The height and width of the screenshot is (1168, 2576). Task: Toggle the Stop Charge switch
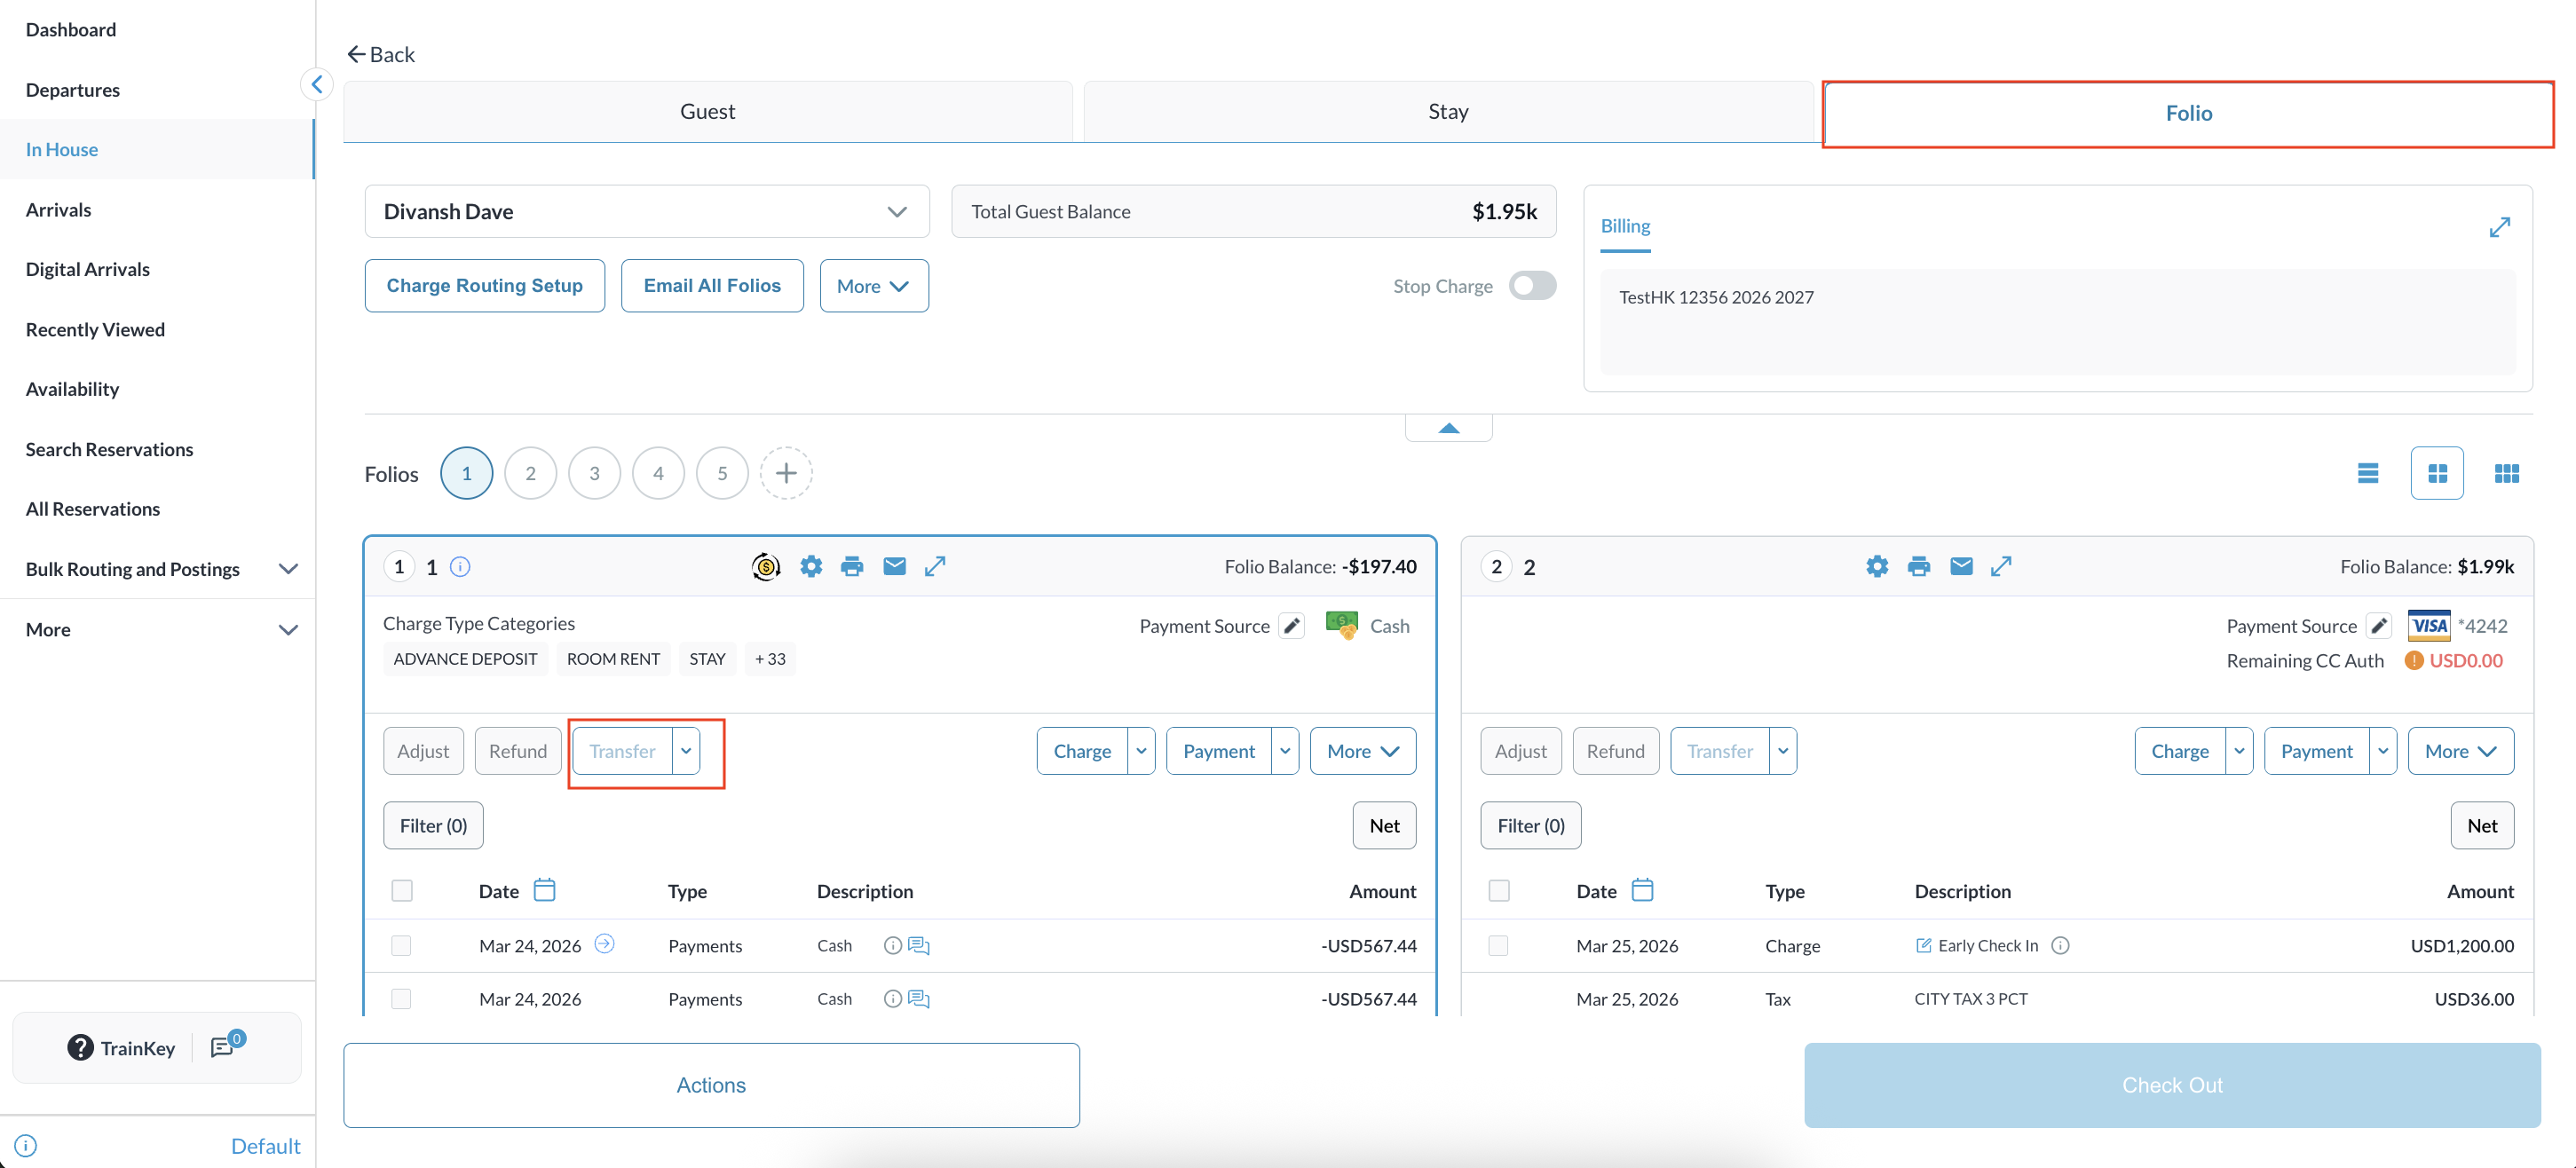coord(1532,286)
